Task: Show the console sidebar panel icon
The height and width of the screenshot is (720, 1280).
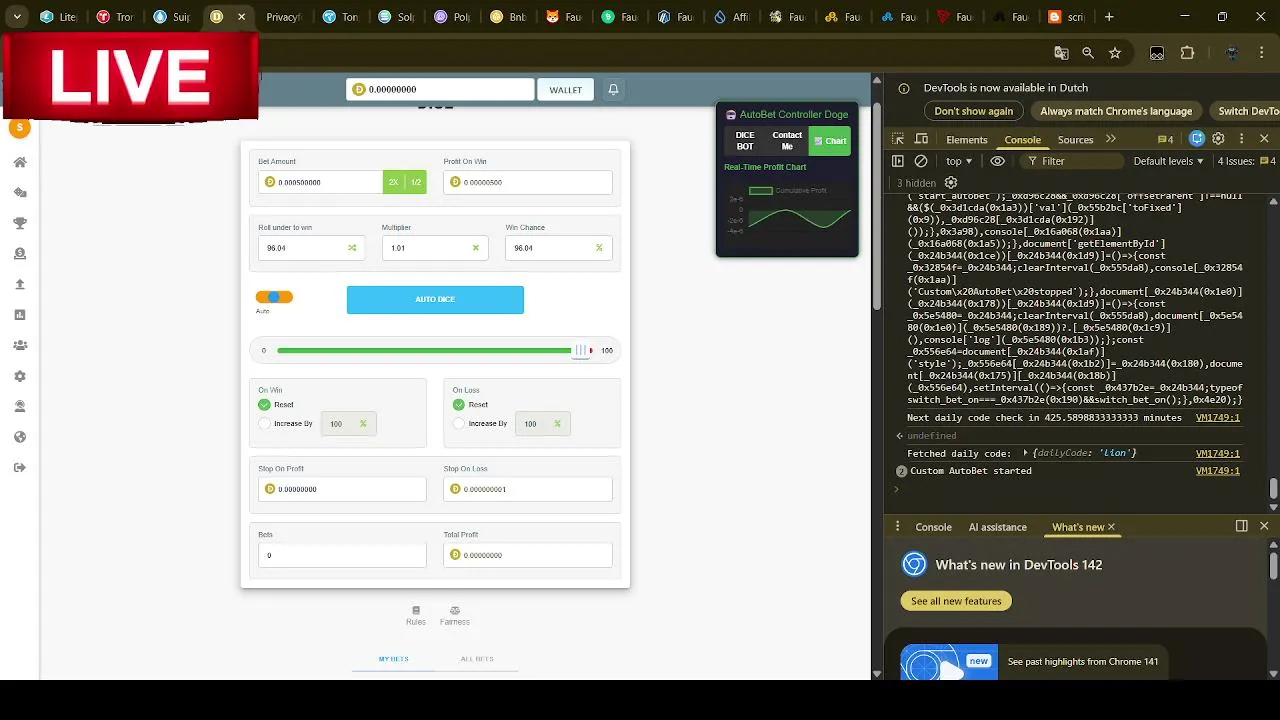Action: pyautogui.click(x=898, y=161)
